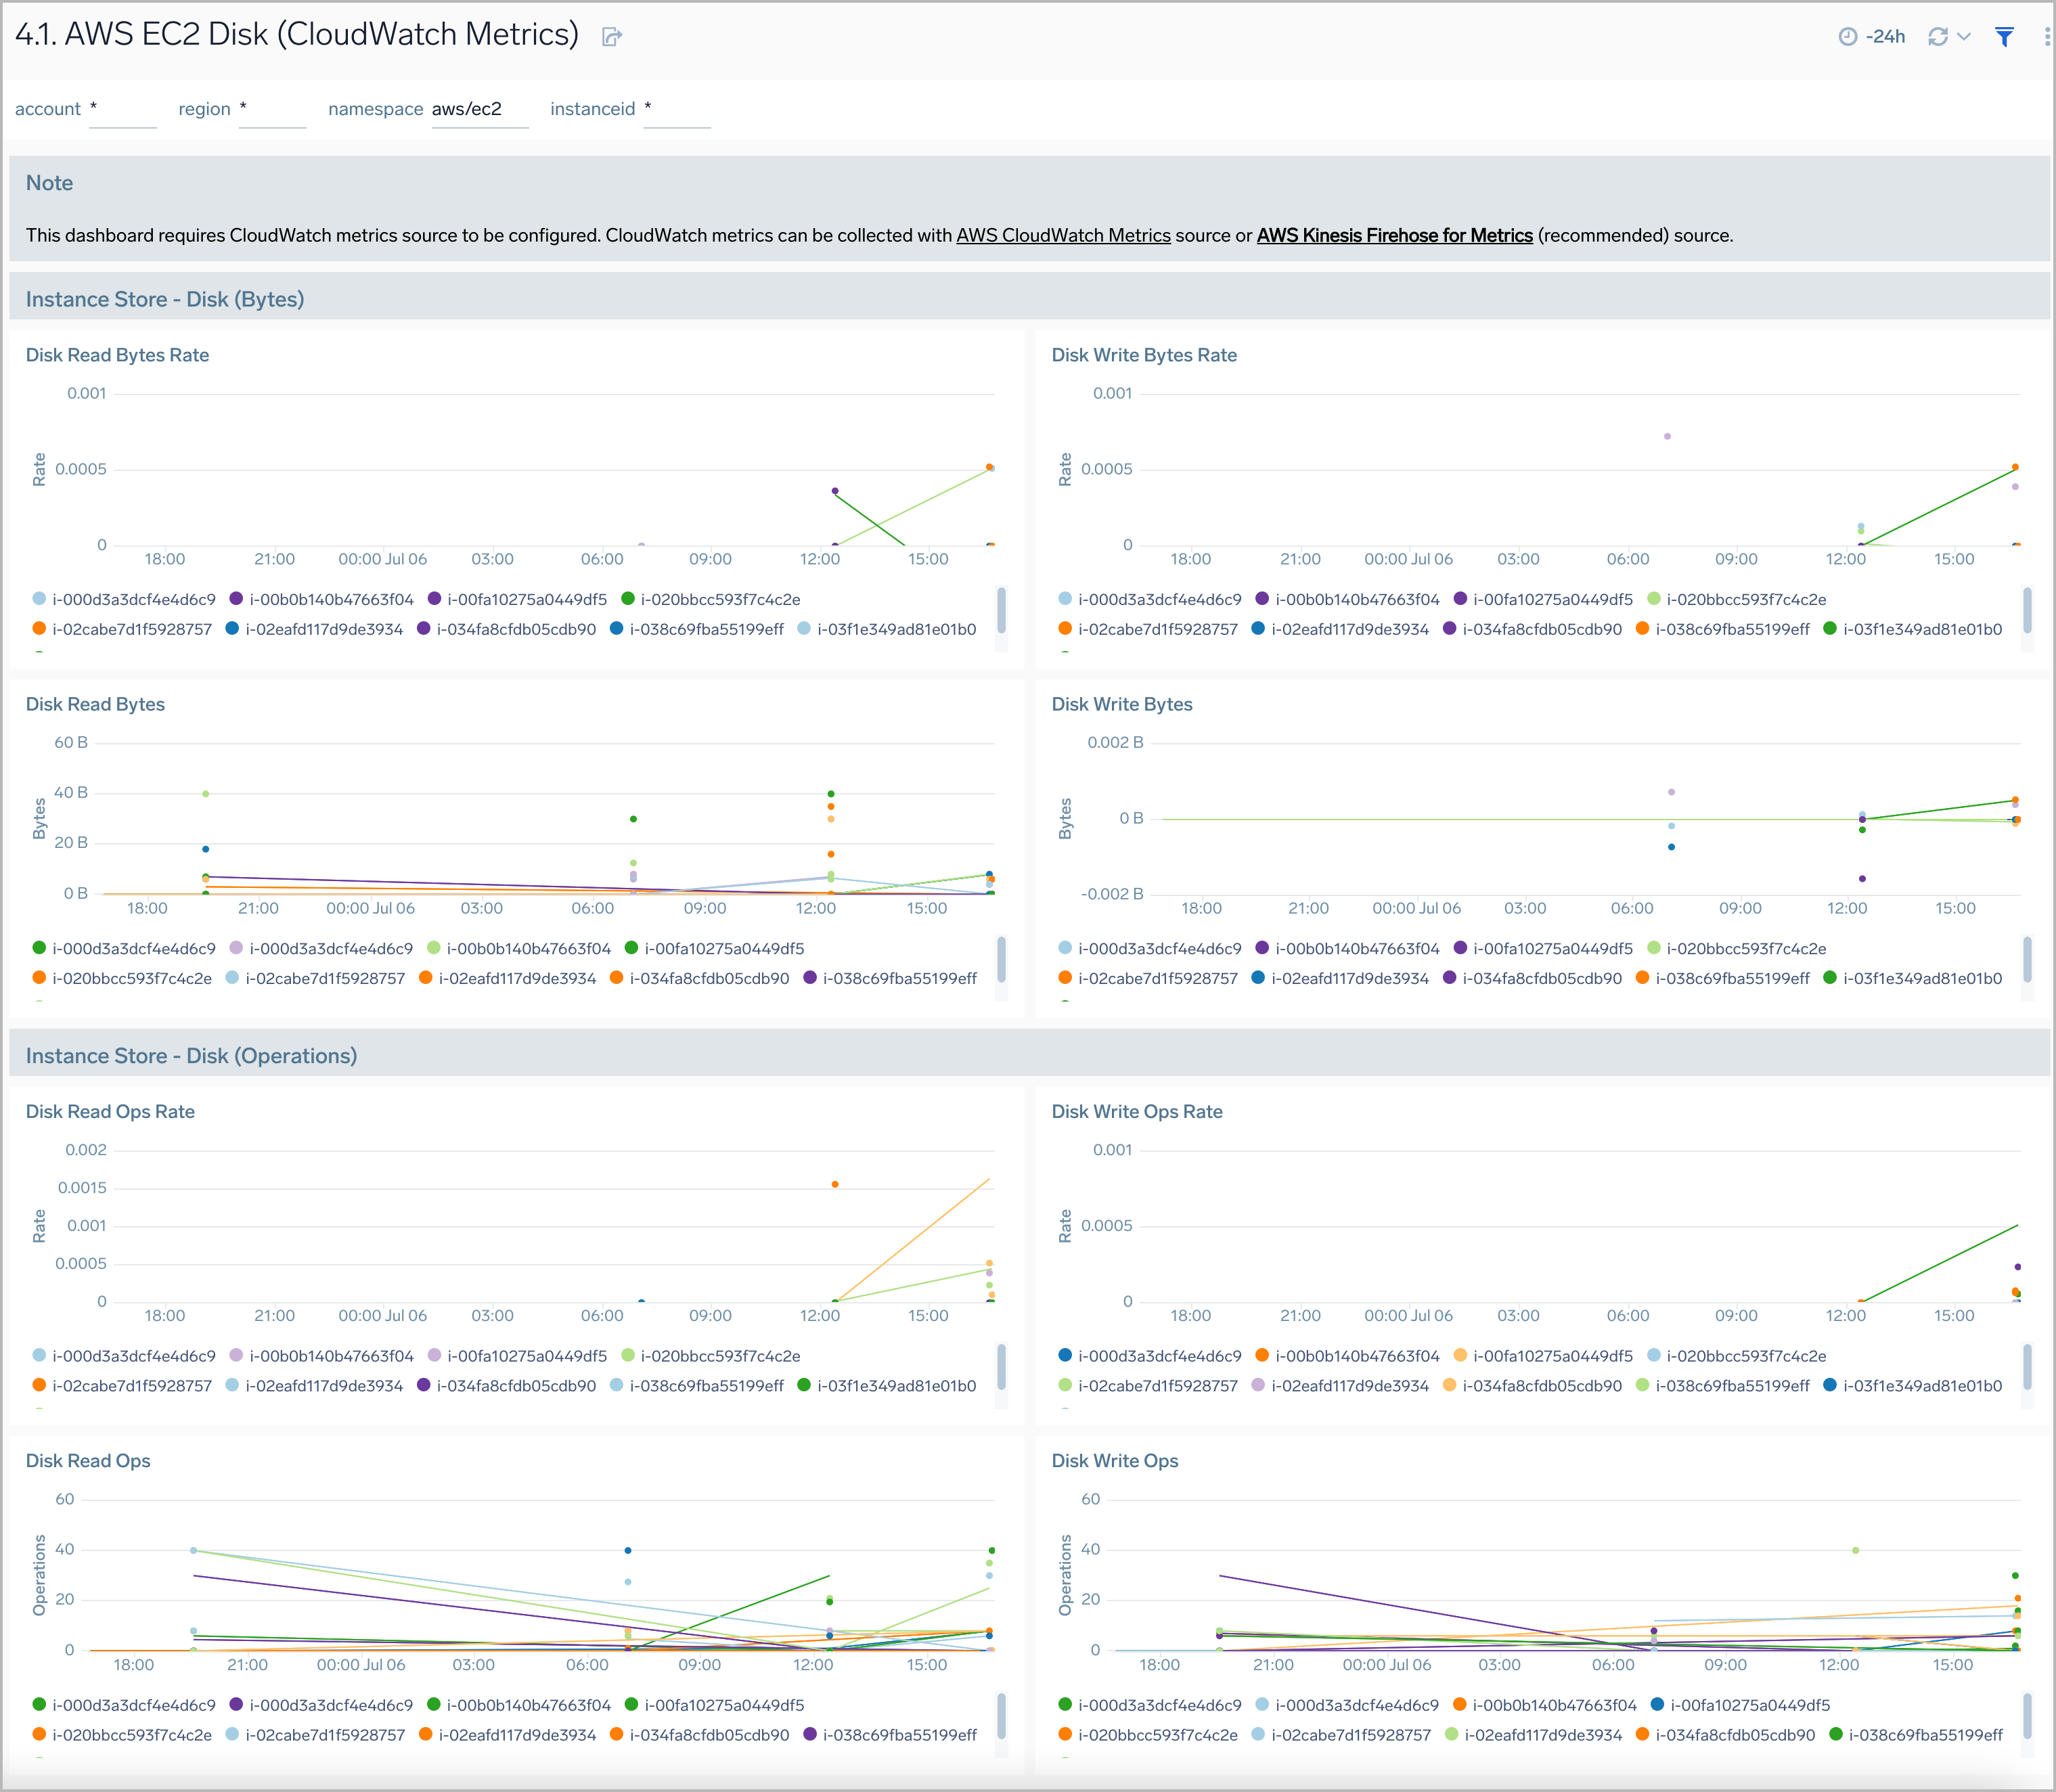Click the Disk Read Bytes panel title
This screenshot has height=1792, width=2056.
[95, 704]
